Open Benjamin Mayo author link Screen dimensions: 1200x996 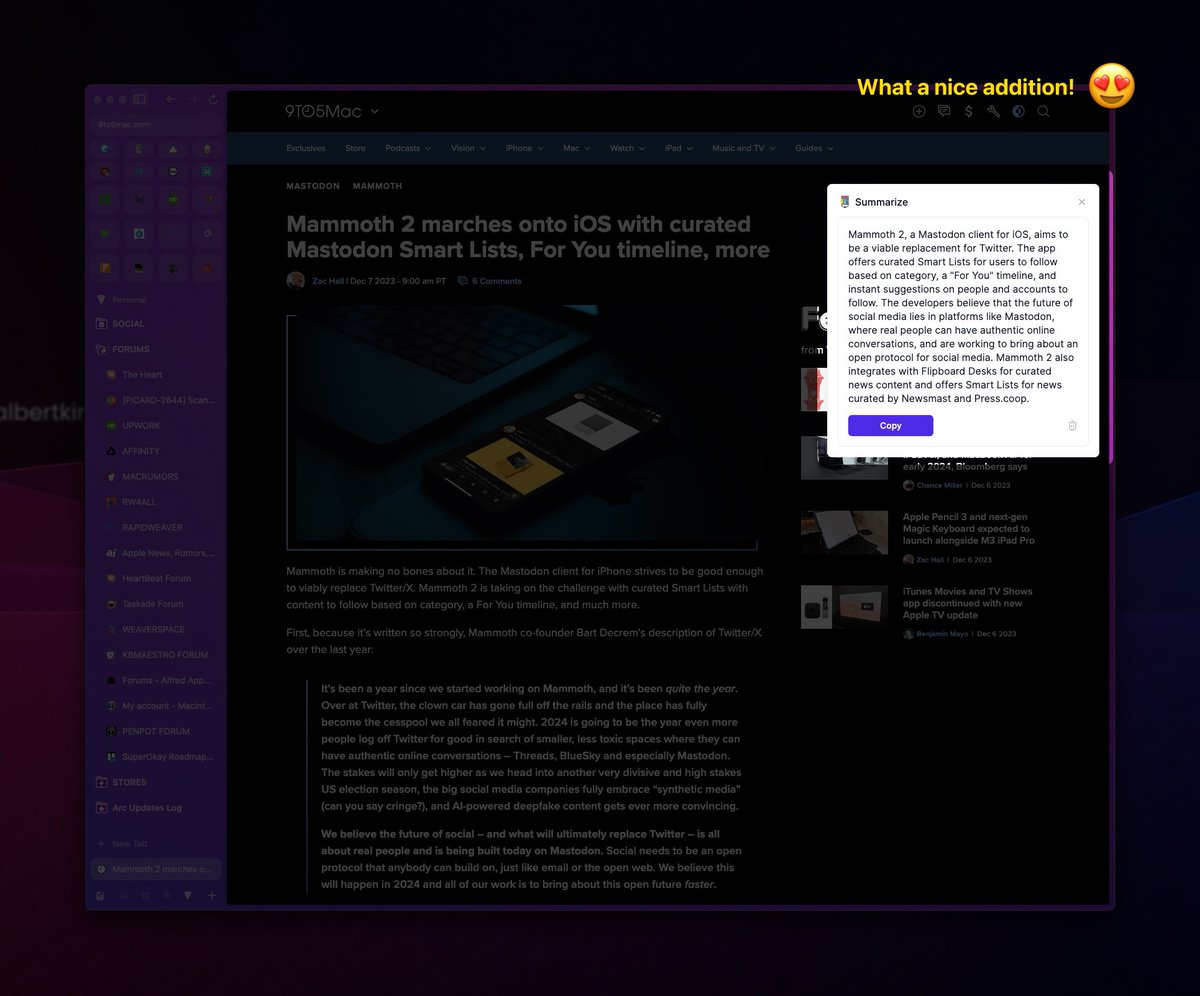point(943,634)
